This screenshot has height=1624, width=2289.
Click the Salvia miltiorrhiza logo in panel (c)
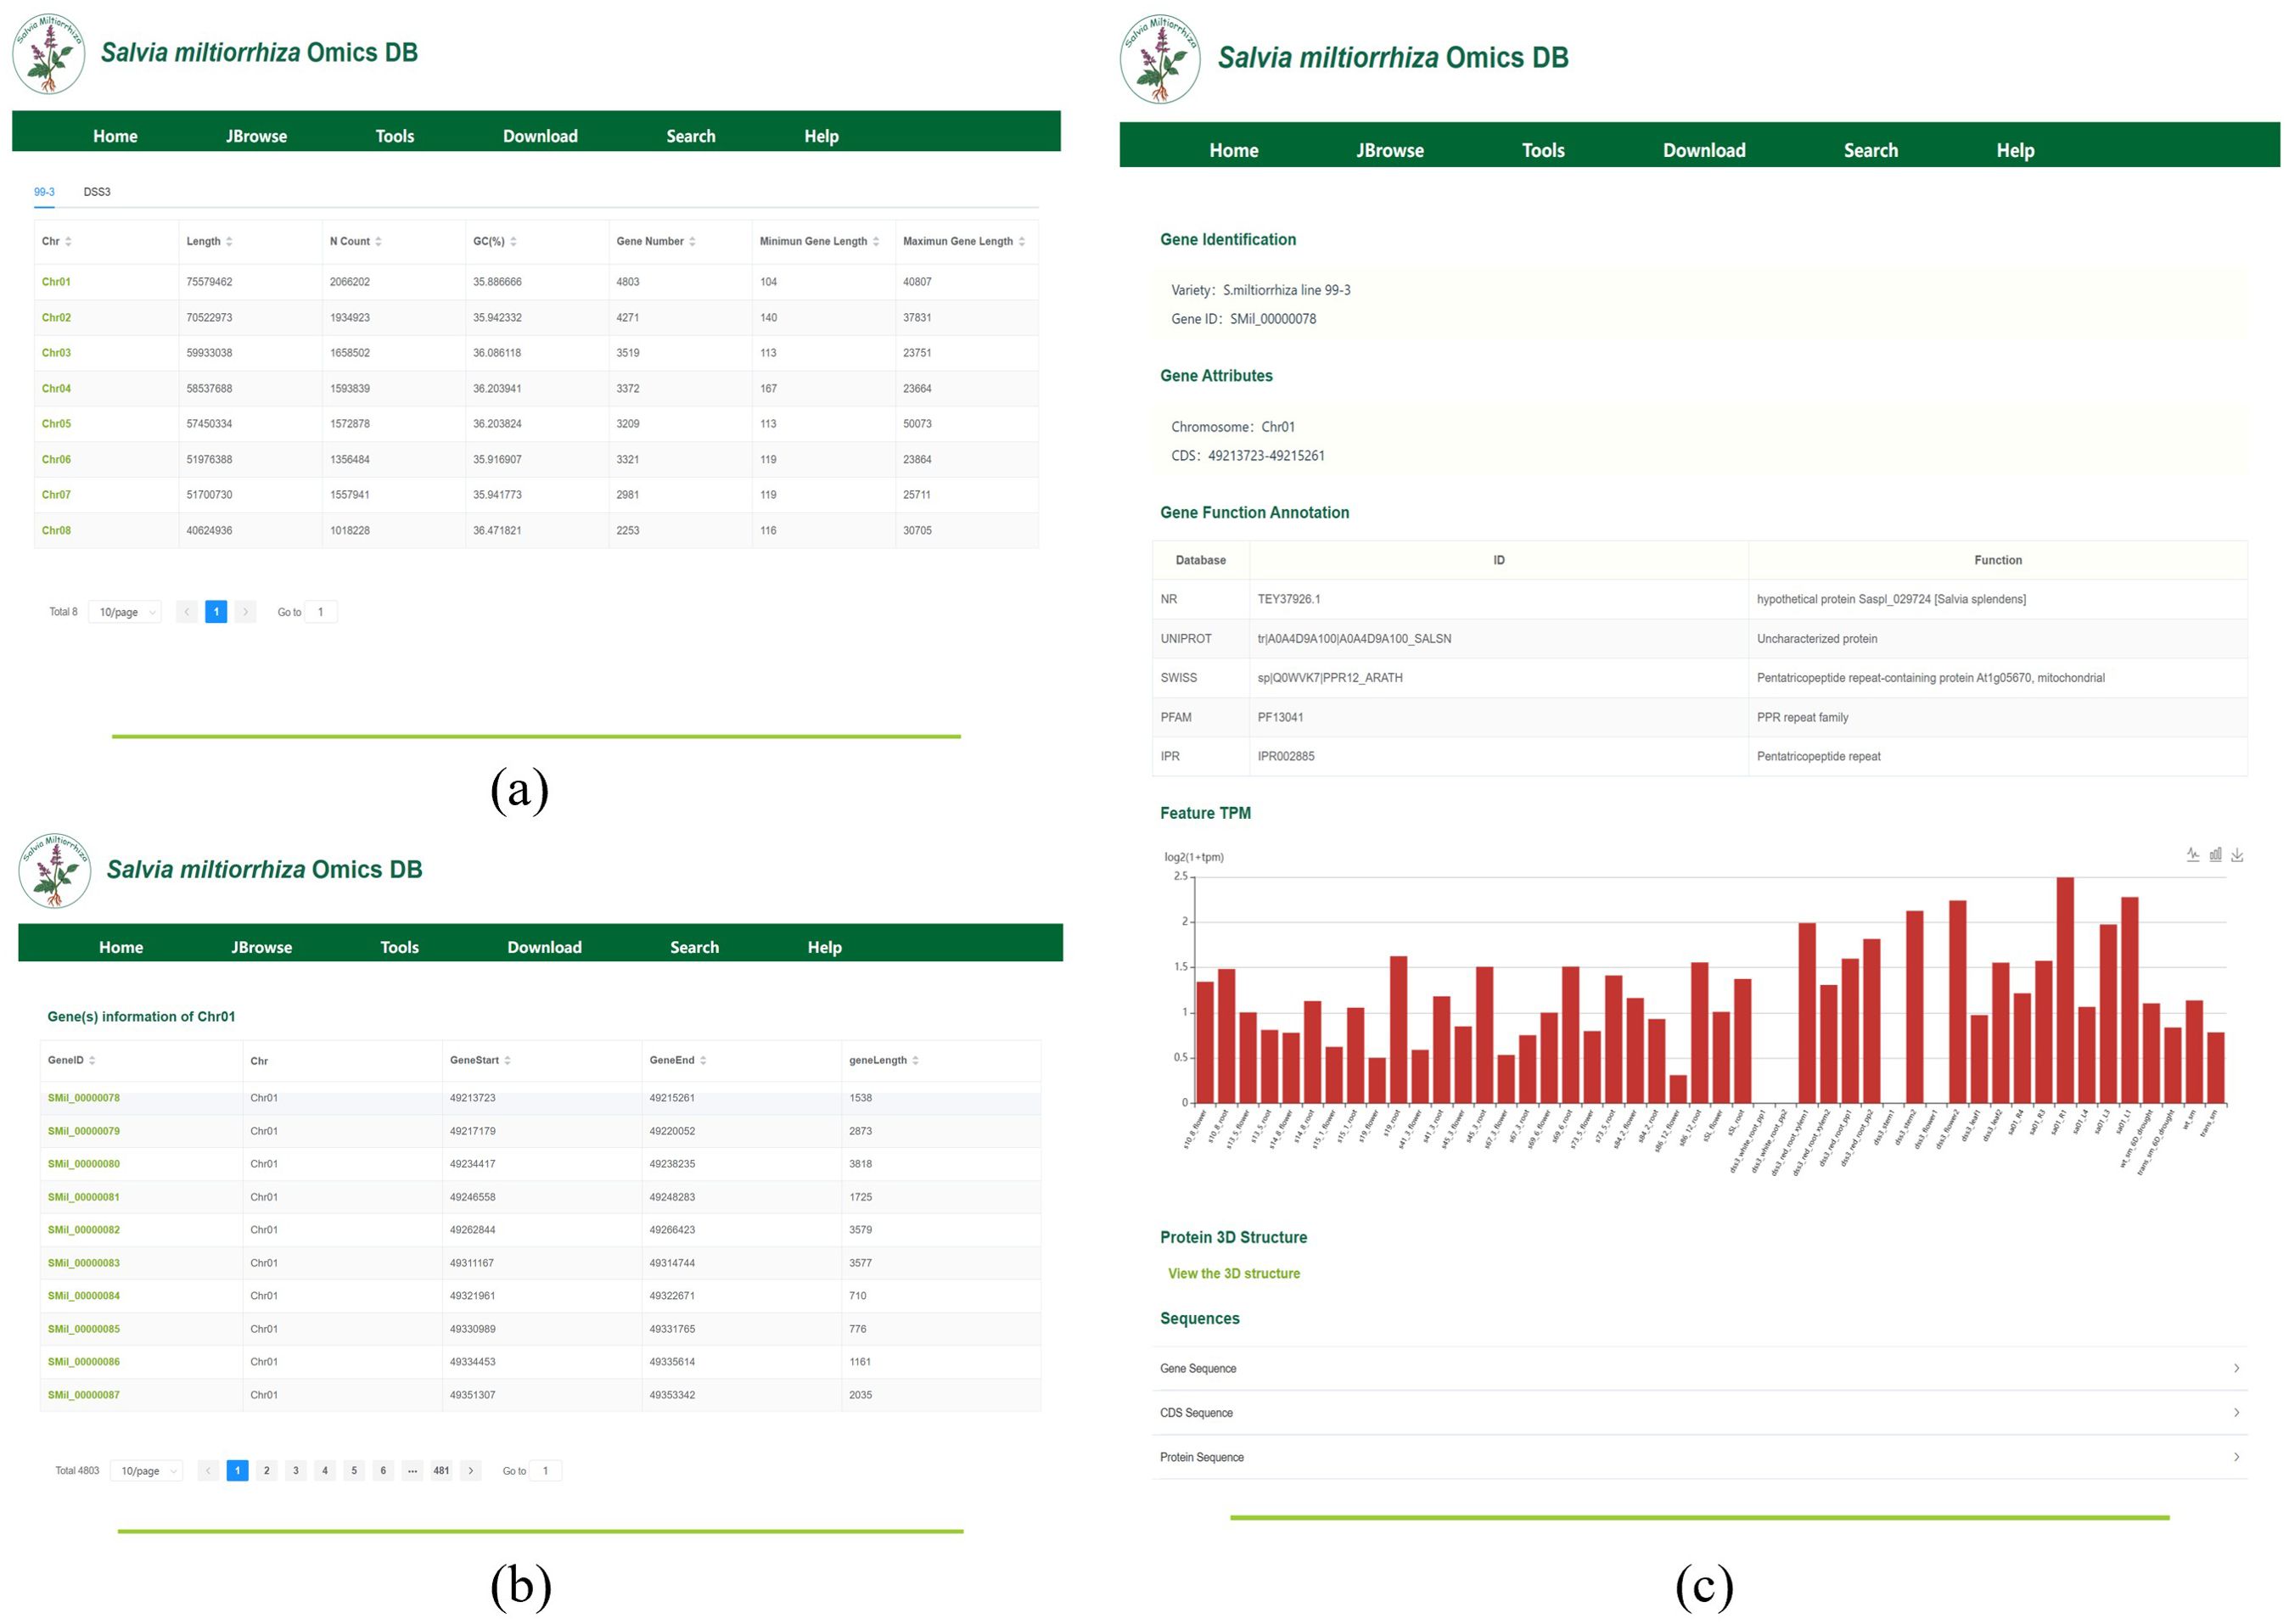(1160, 59)
